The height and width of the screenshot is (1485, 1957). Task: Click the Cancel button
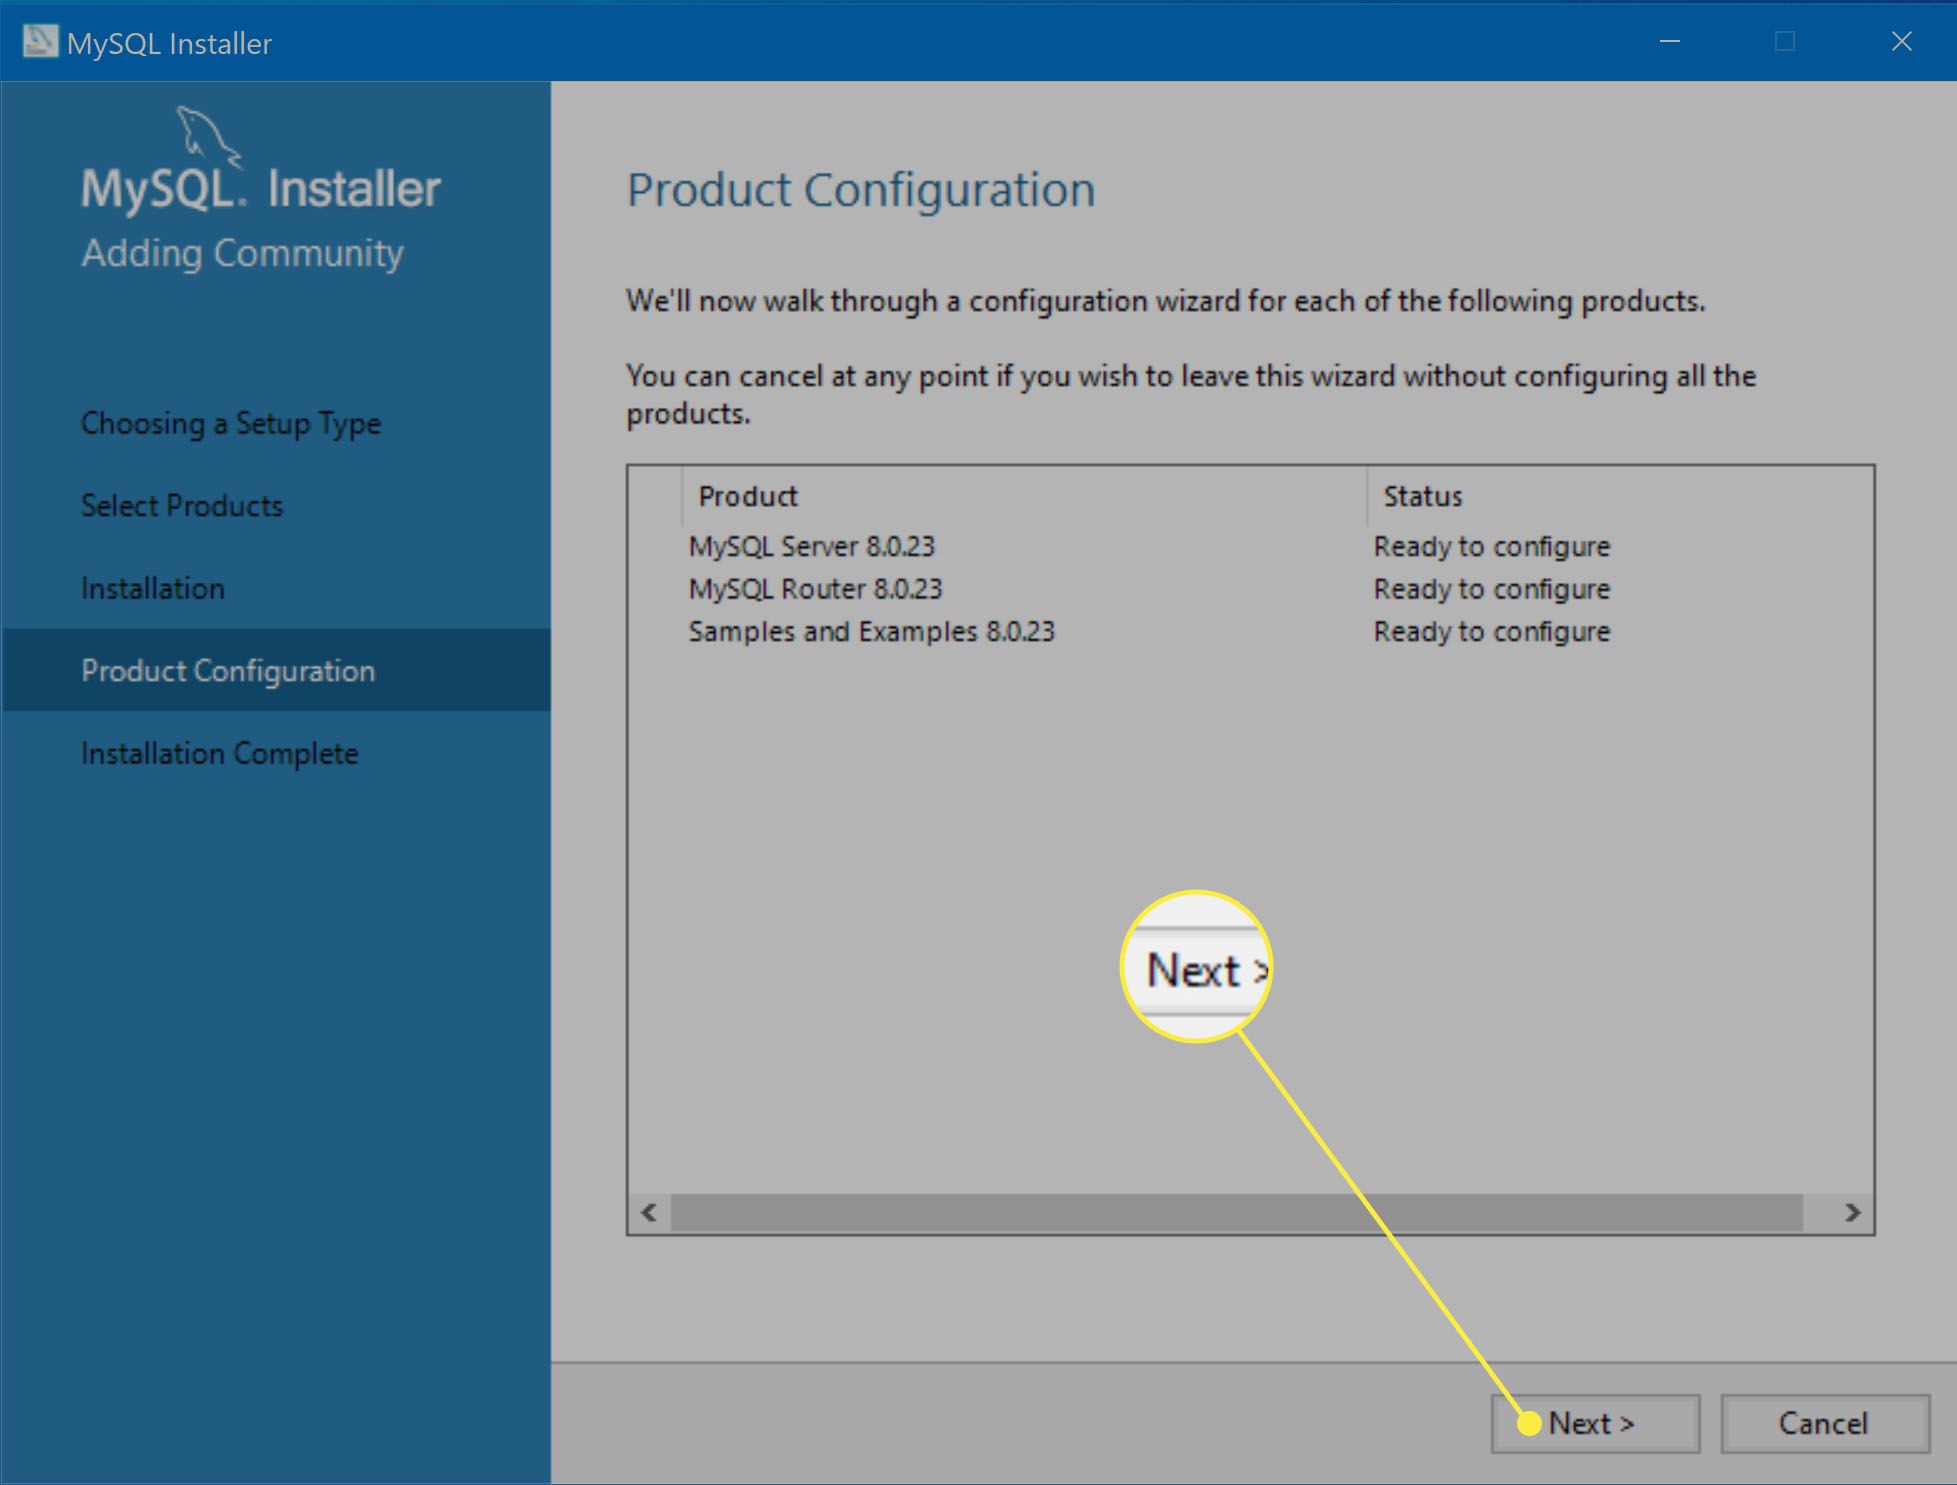point(1824,1423)
